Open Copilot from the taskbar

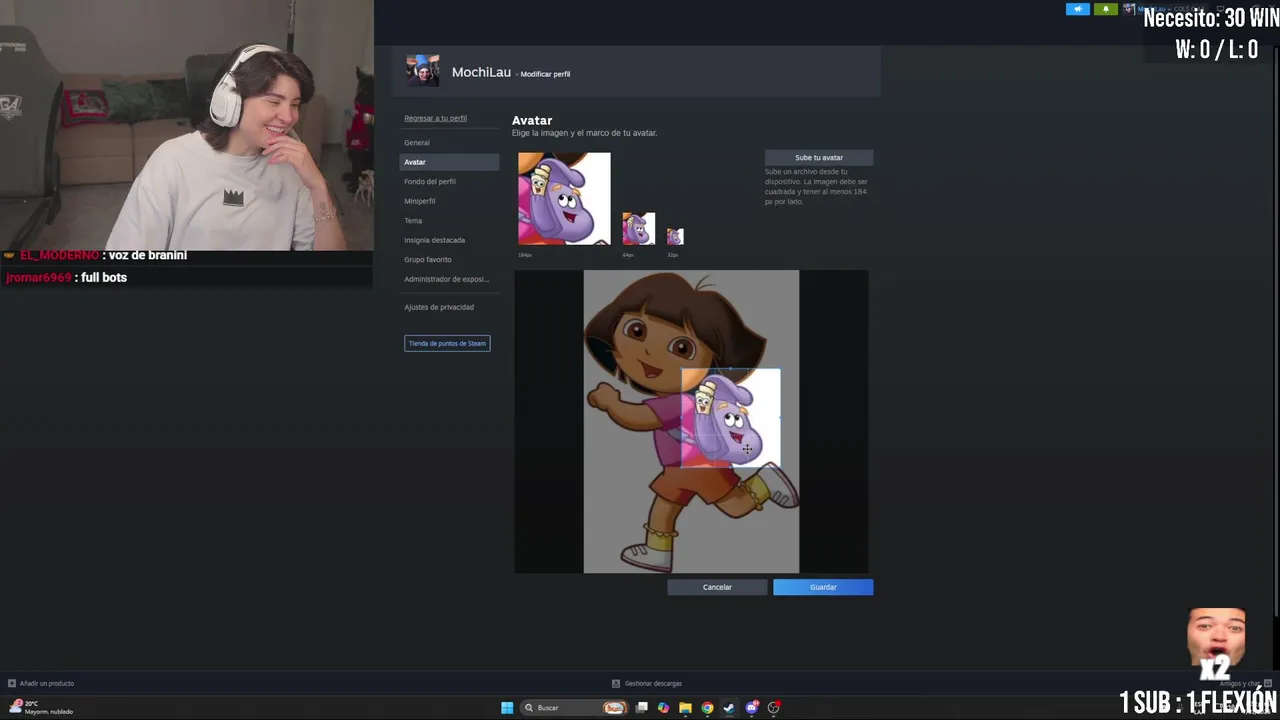663,708
